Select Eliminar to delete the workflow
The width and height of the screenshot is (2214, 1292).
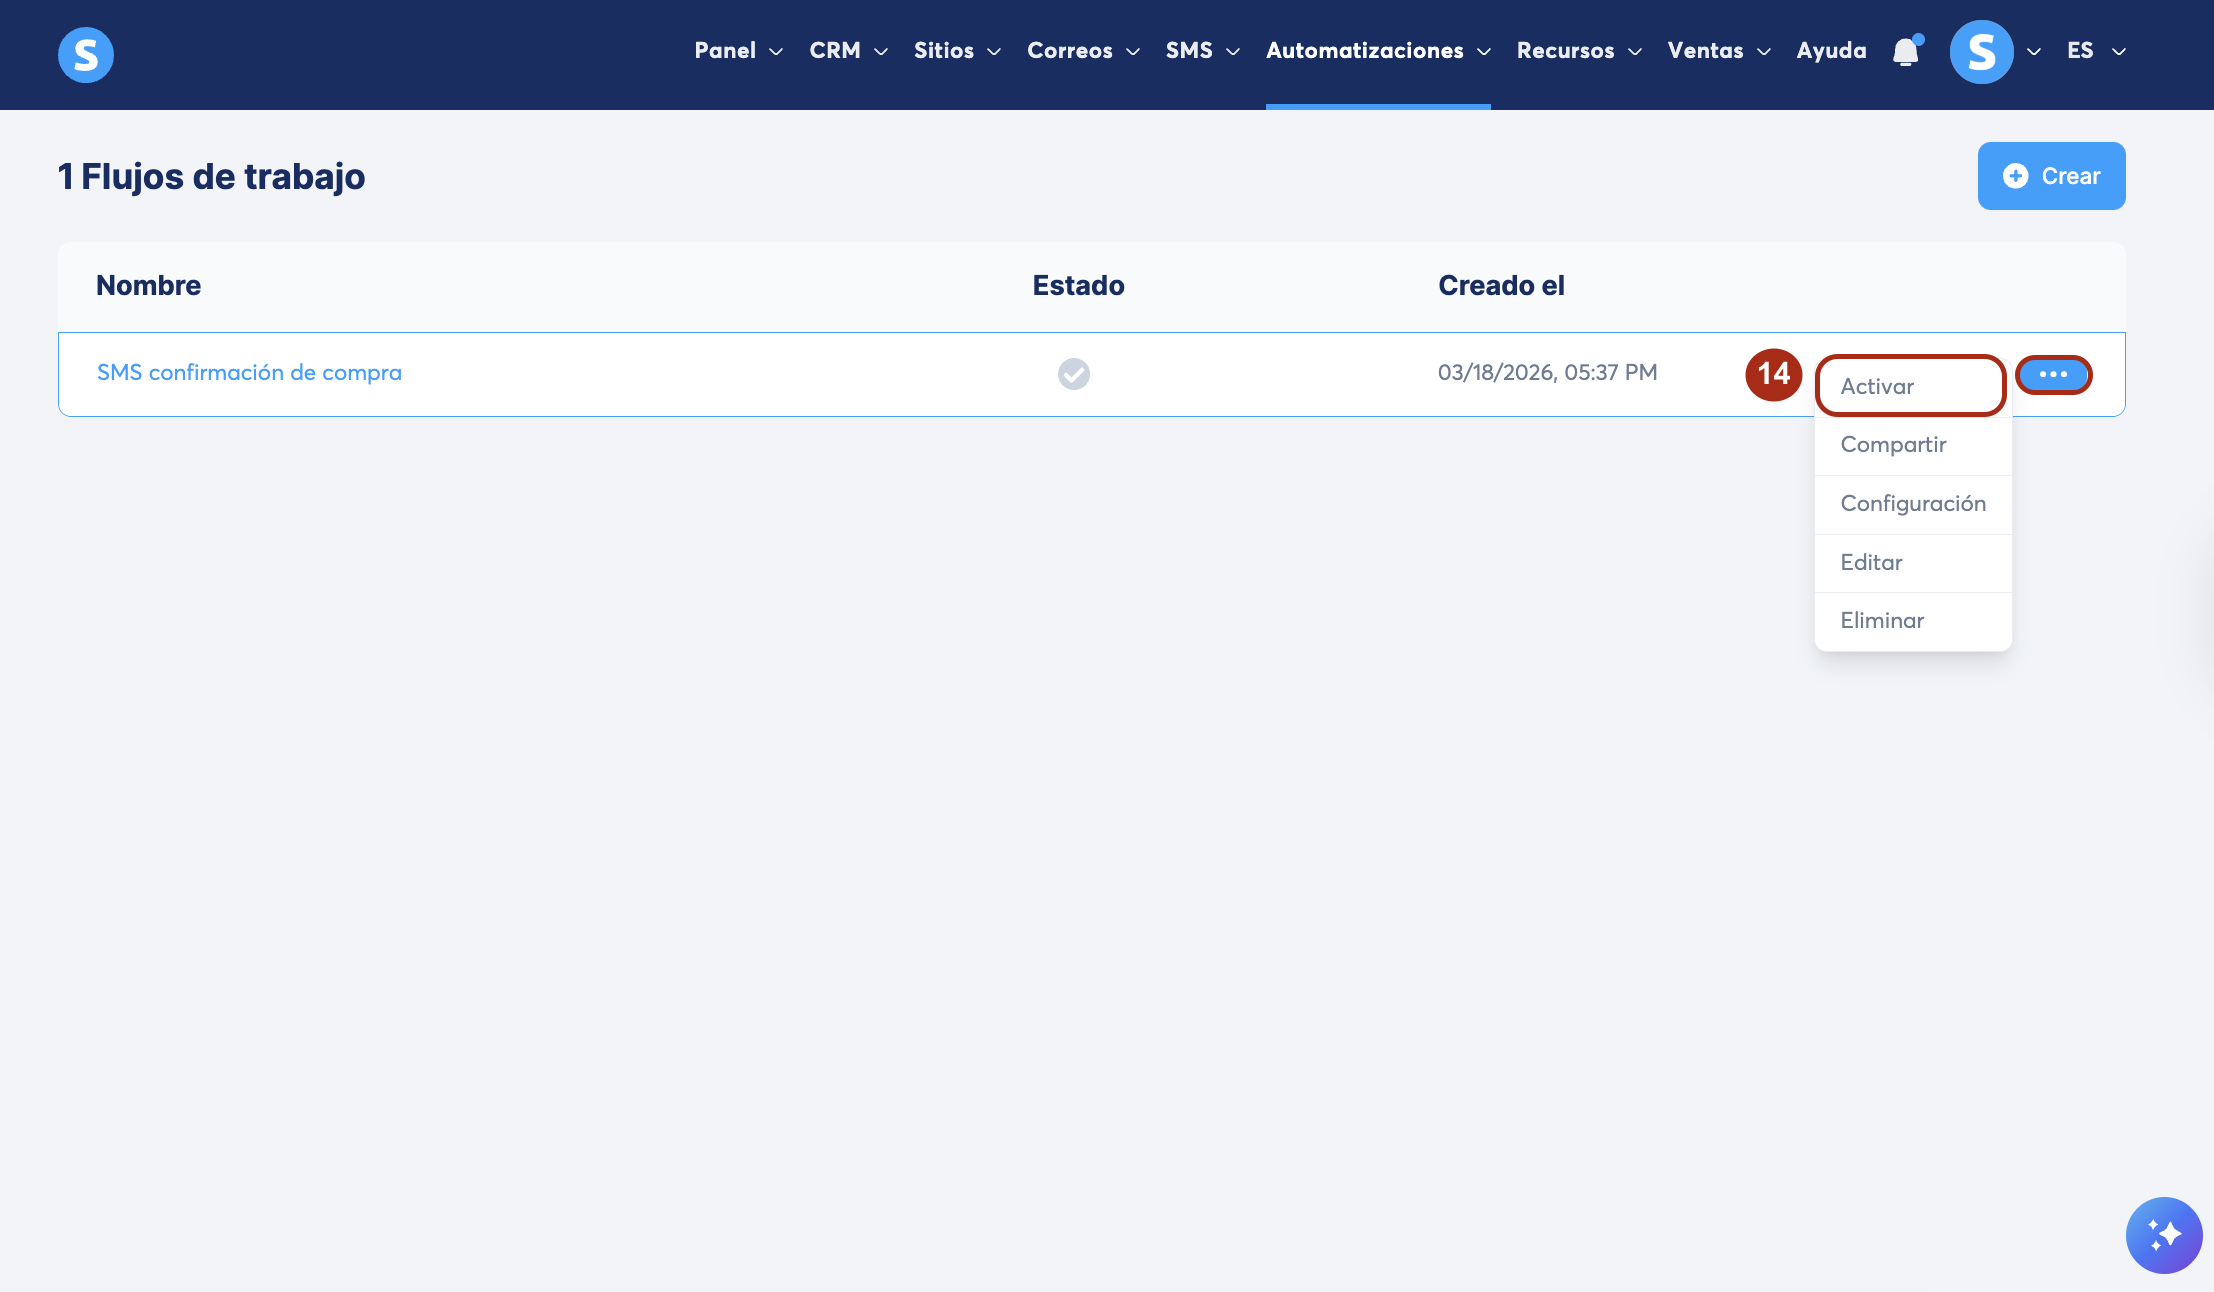(1881, 620)
